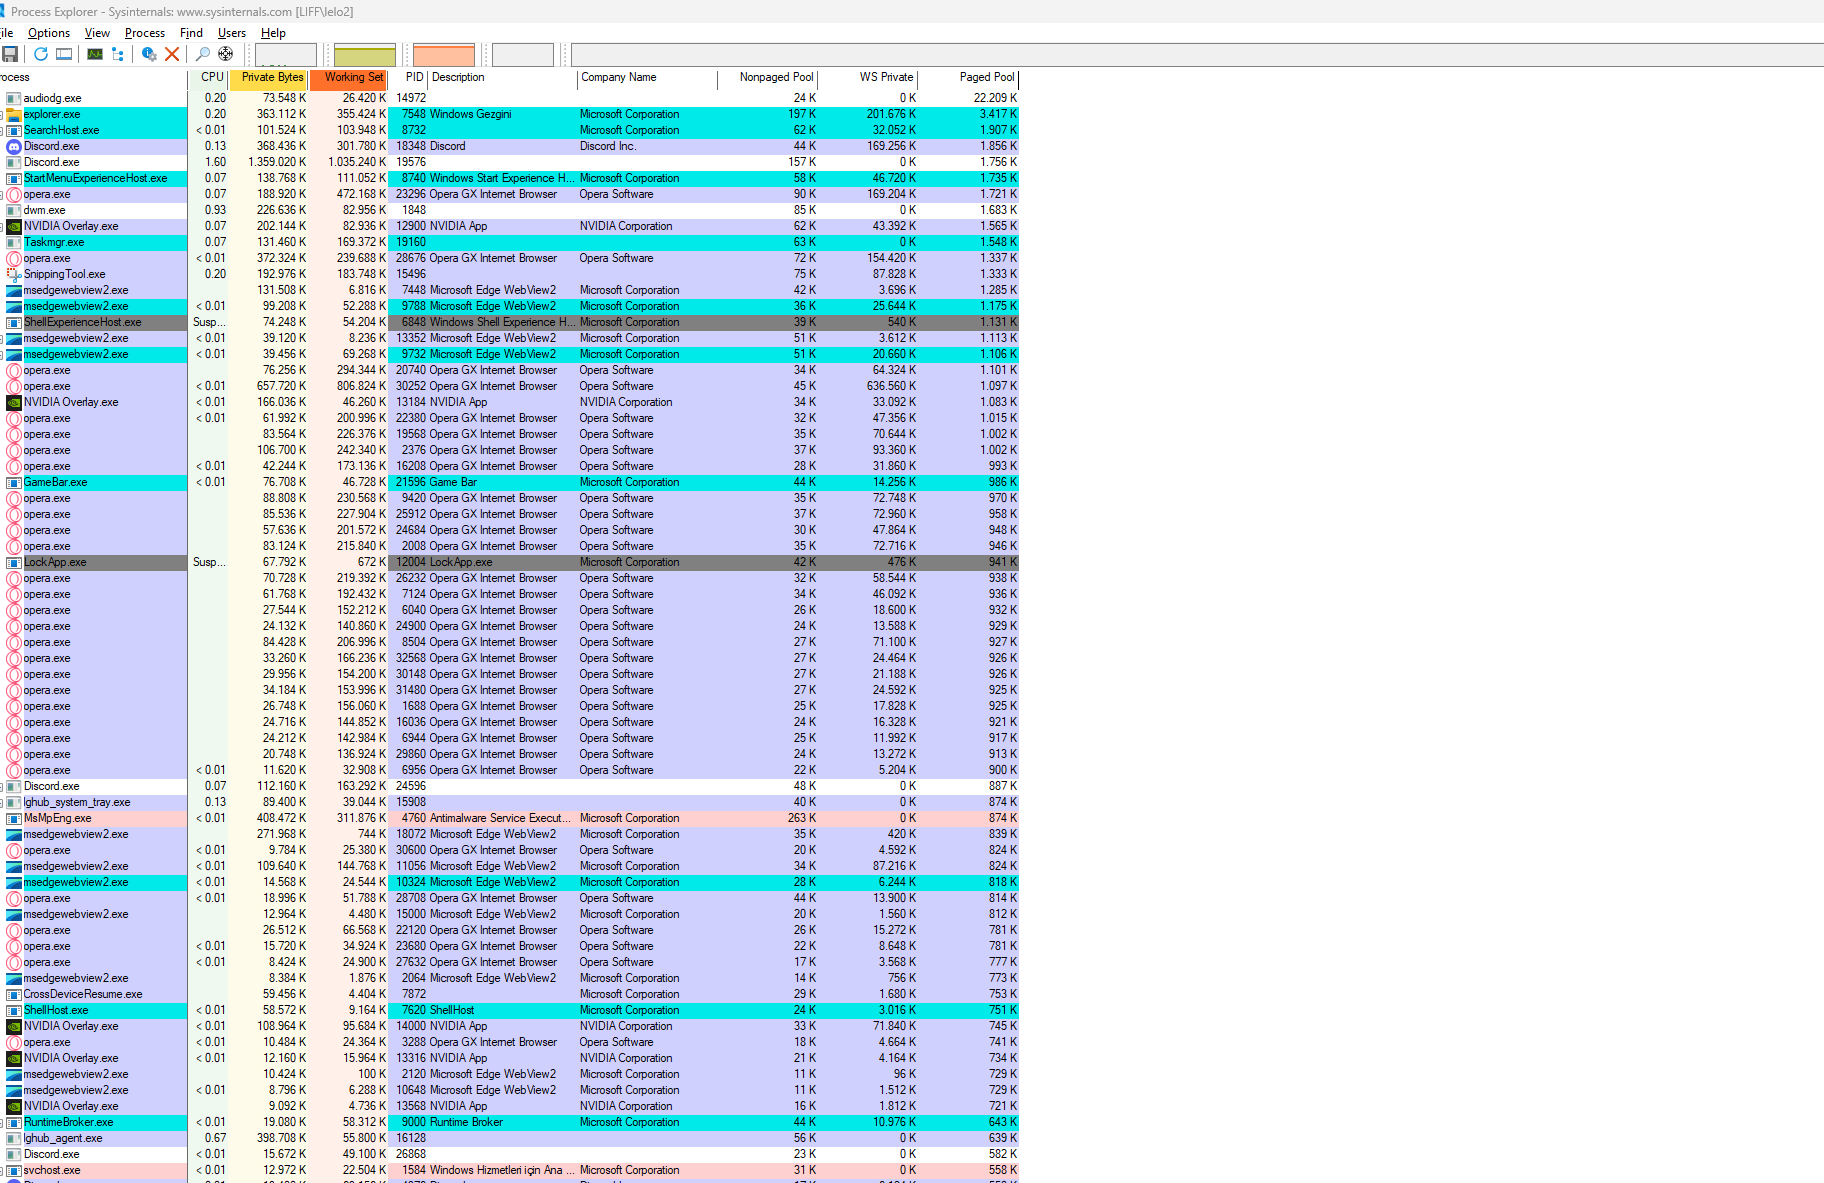
Task: Click the 'Discord Inc.' company cell
Action: pos(608,146)
